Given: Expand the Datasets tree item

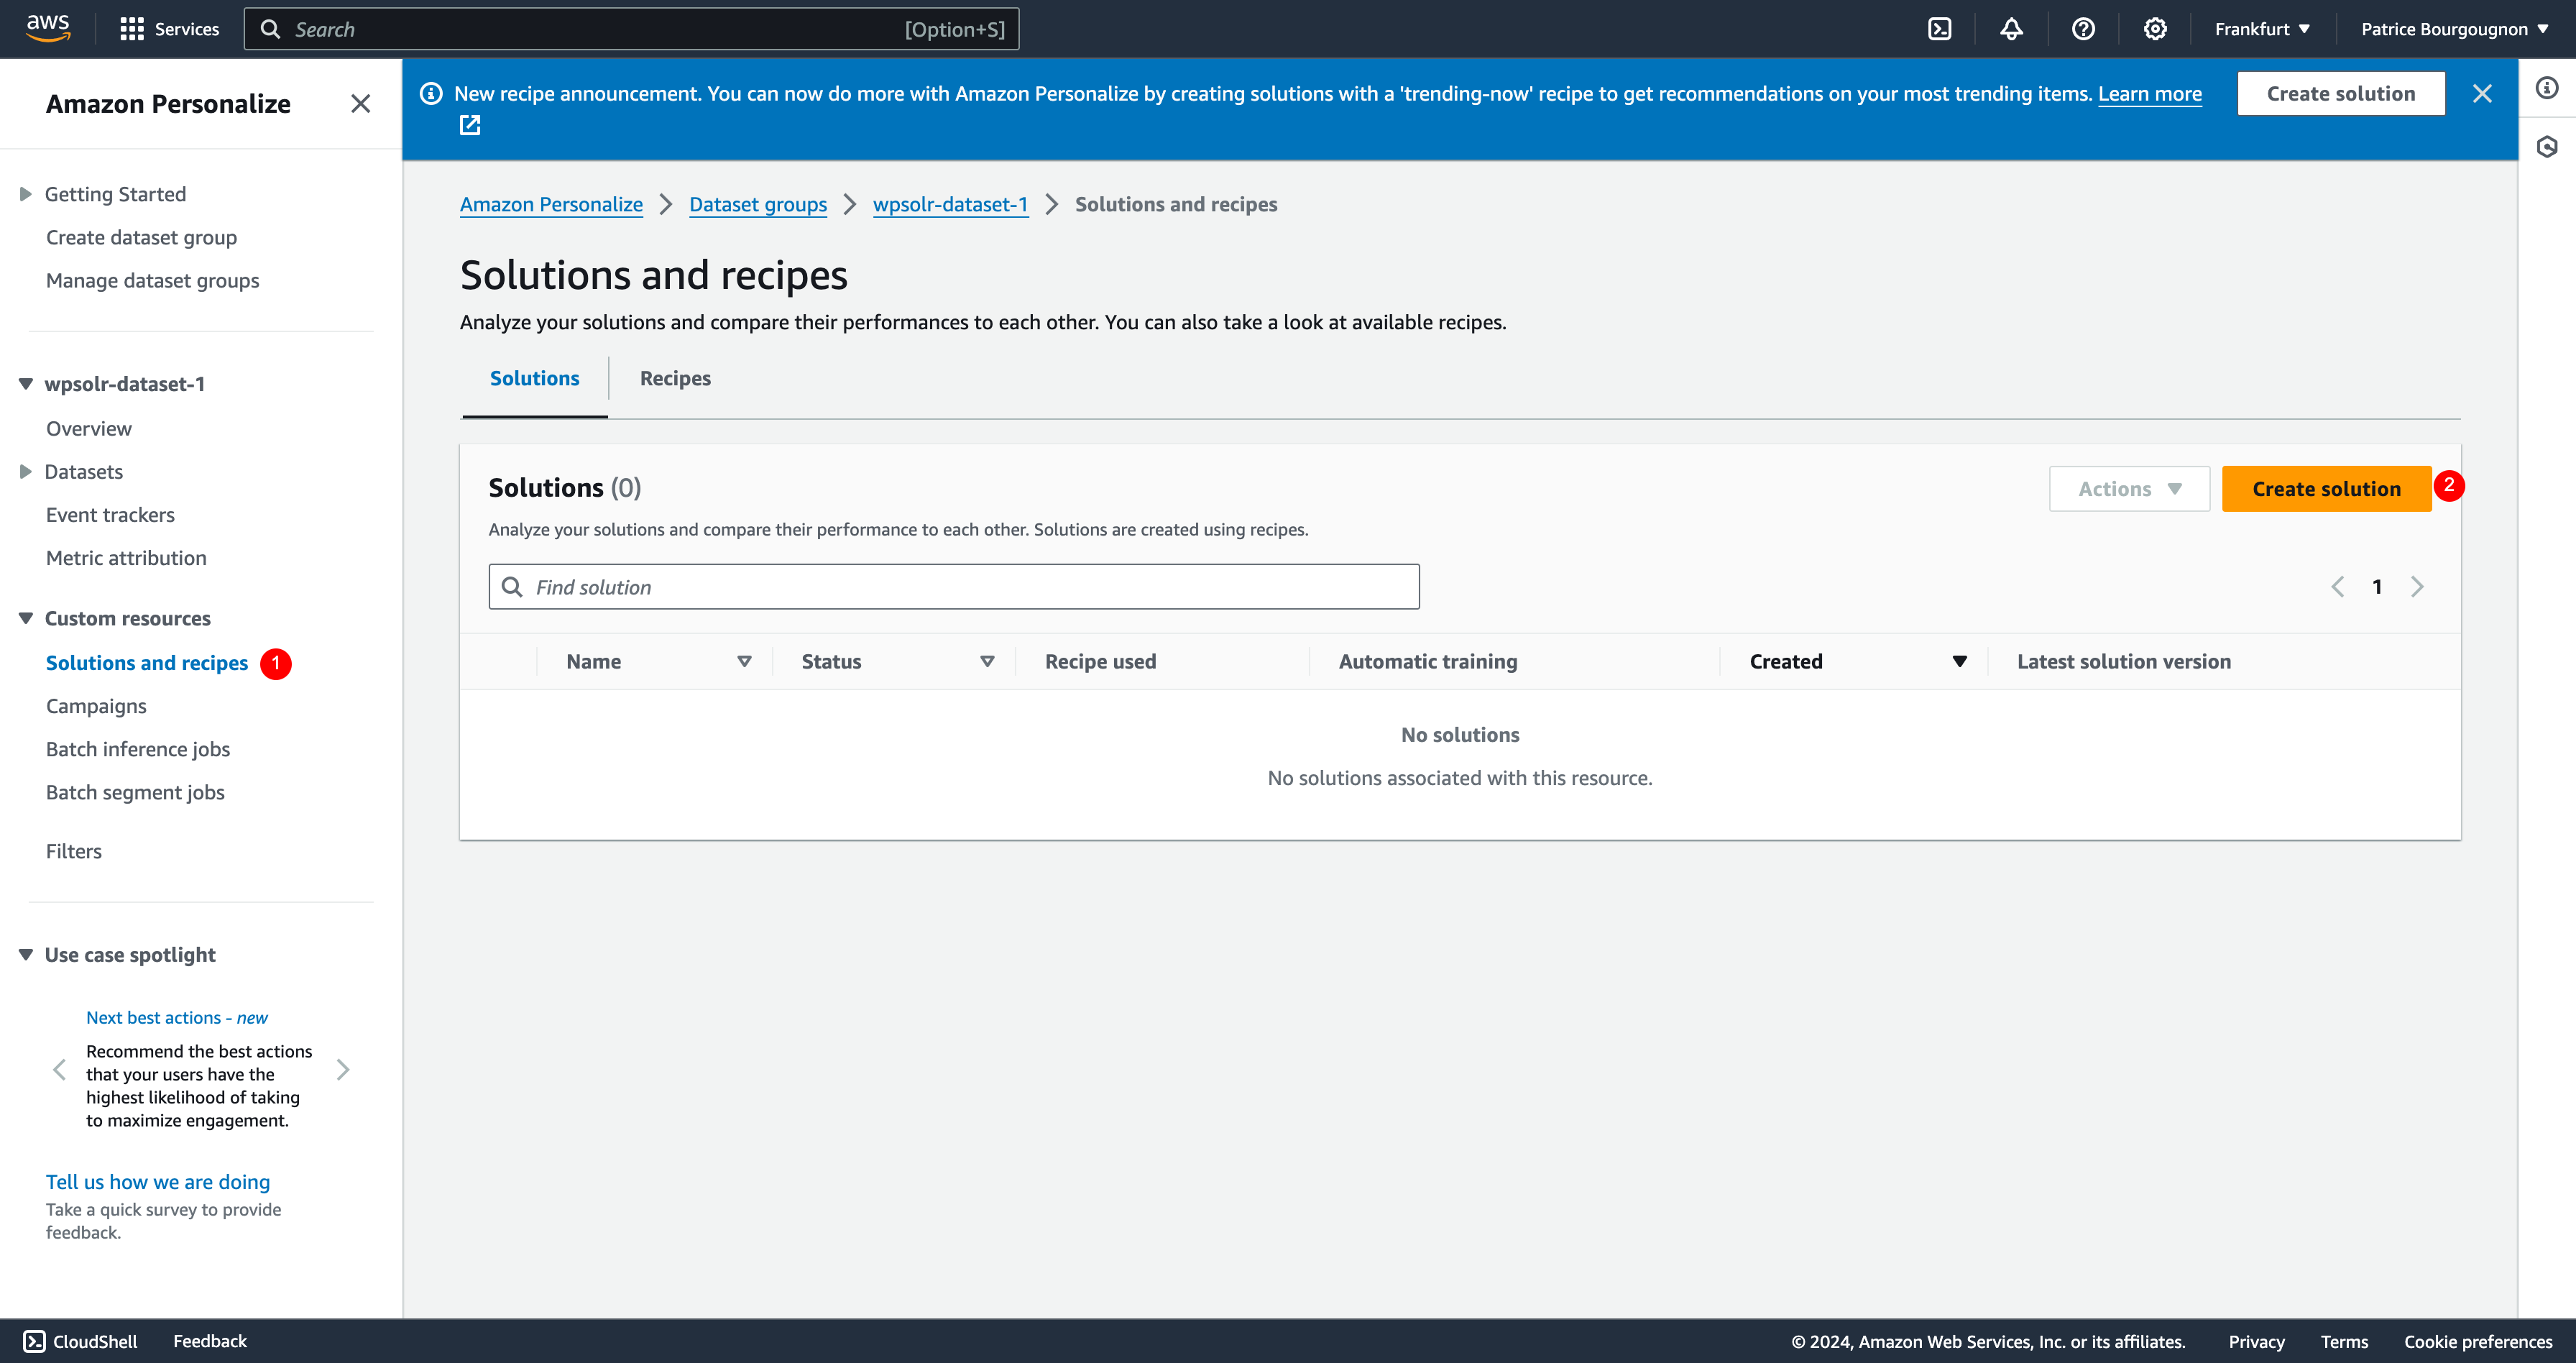Looking at the screenshot, I should click(x=26, y=471).
